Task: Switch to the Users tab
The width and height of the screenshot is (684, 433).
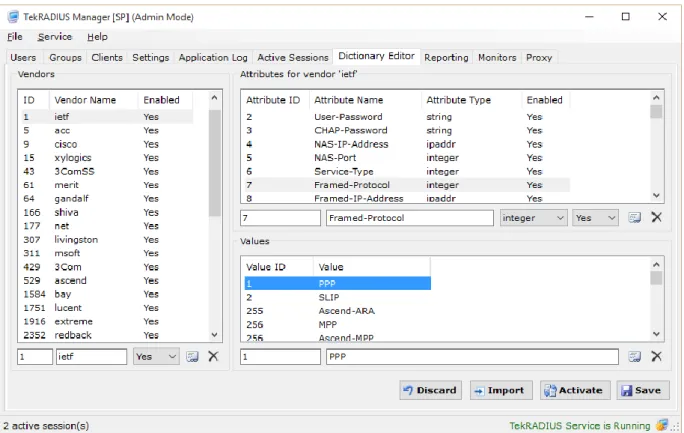Action: click(23, 58)
